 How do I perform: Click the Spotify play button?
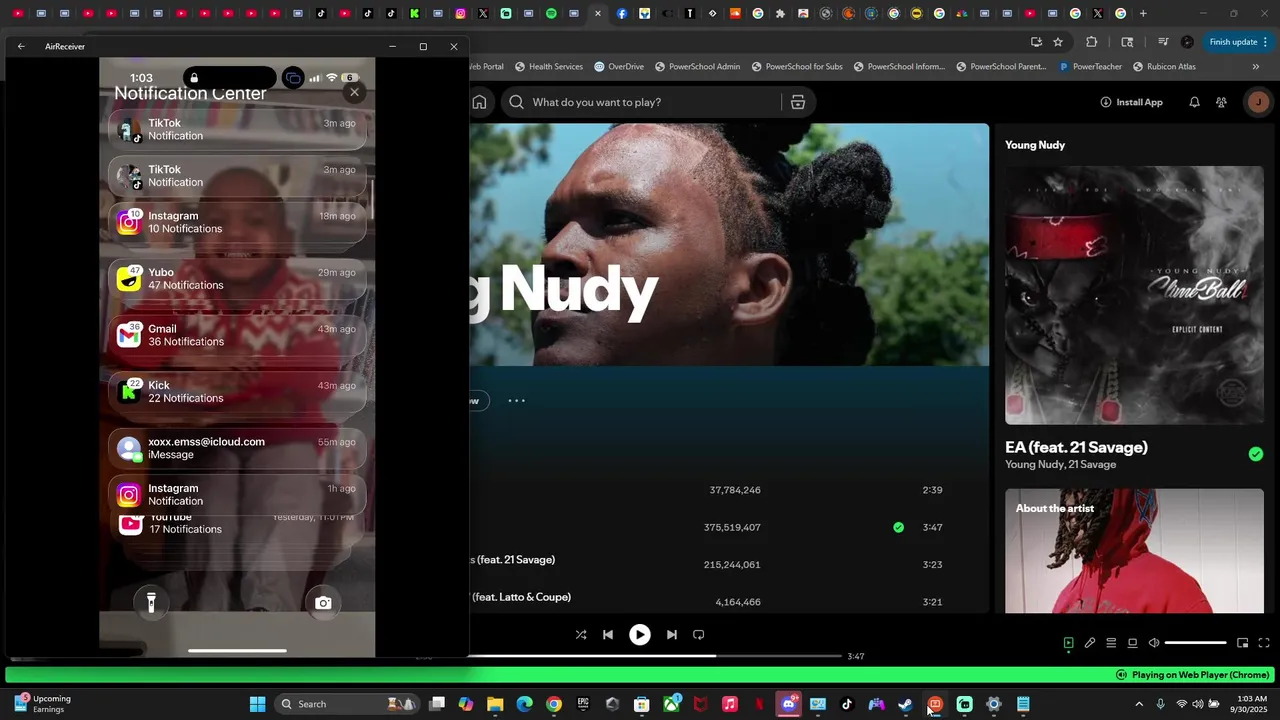point(640,634)
